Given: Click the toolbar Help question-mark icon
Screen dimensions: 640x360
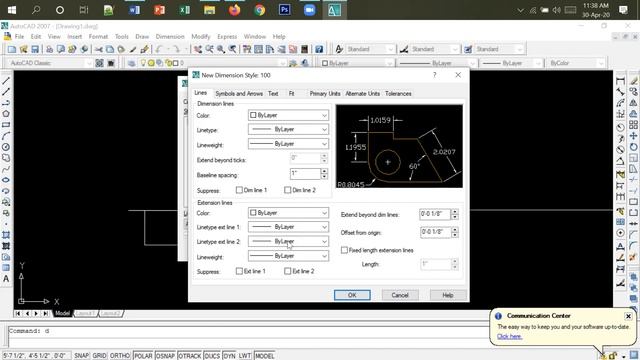Looking at the screenshot, I should coord(319,49).
